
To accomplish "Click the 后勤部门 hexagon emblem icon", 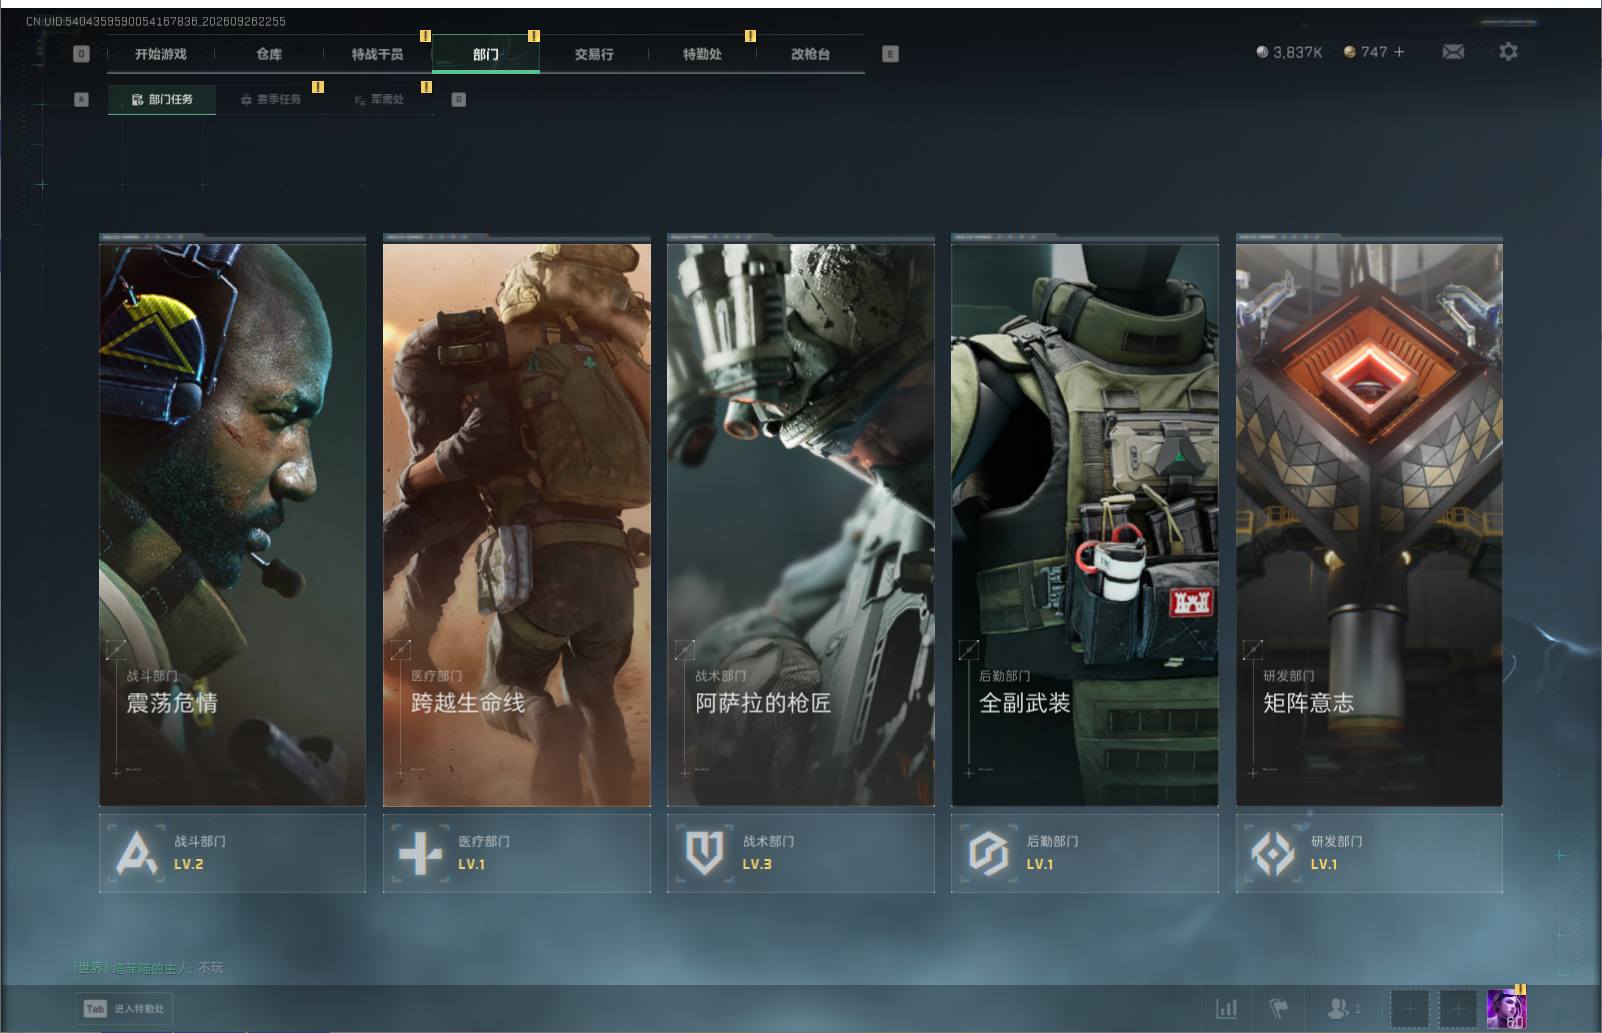I will pyautogui.click(x=988, y=853).
